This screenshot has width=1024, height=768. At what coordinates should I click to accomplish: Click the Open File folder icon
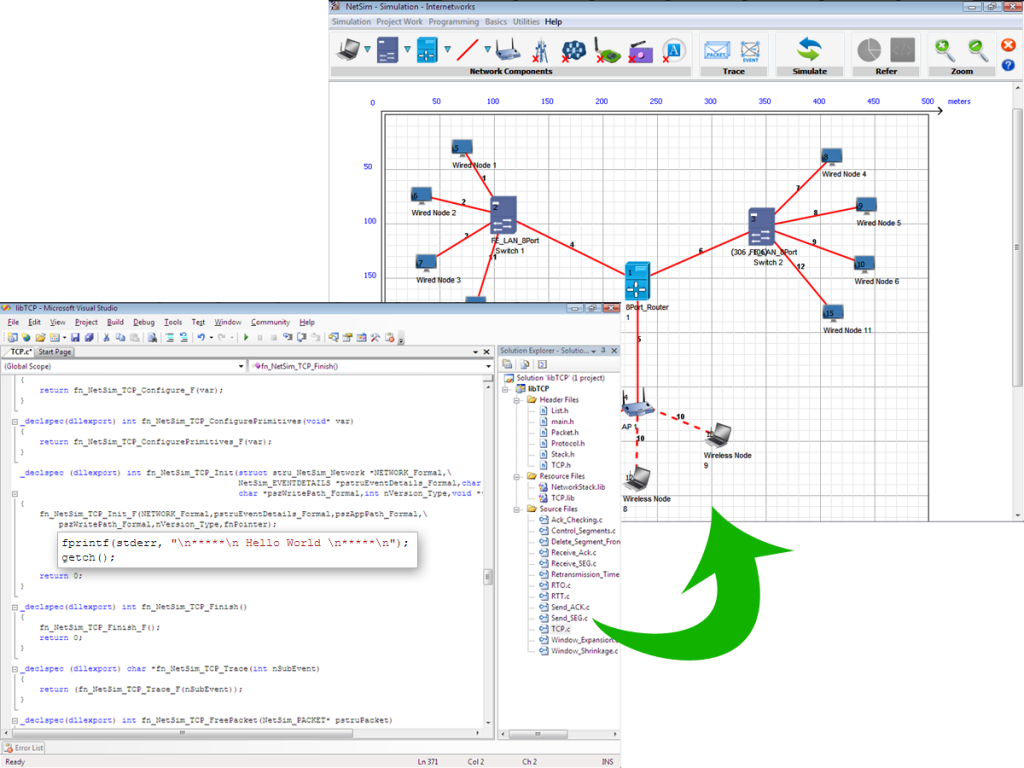pos(40,338)
